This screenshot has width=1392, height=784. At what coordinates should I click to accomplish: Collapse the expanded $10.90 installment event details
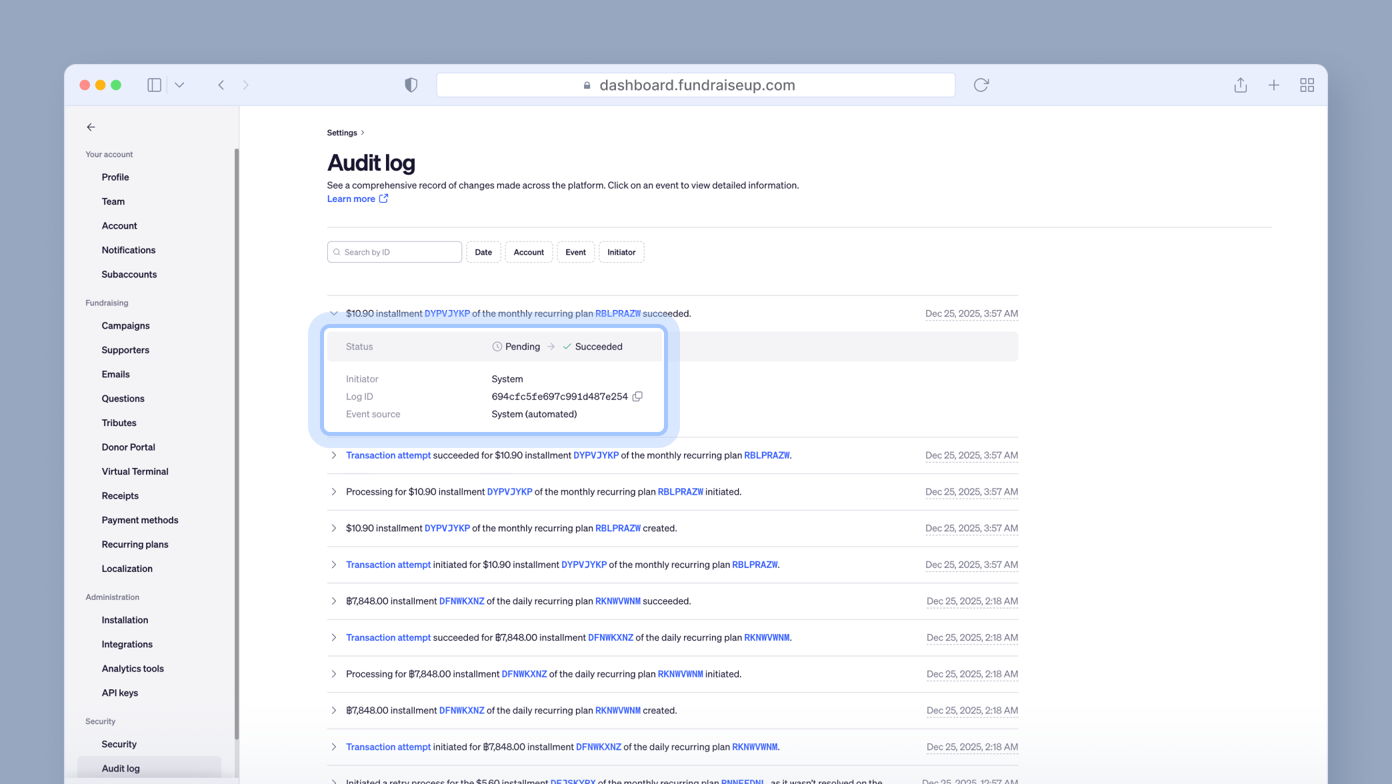[333, 313]
